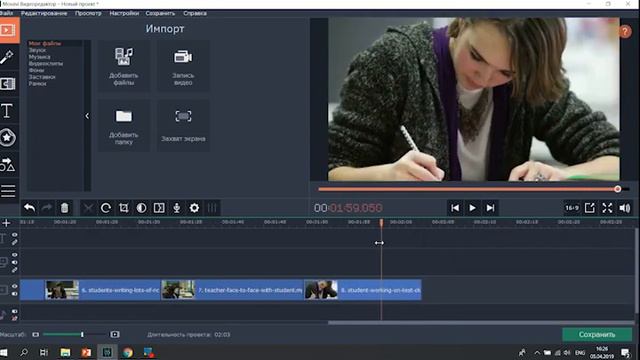Jump to the next frame
This screenshot has height=360, width=640.
tap(490, 208)
